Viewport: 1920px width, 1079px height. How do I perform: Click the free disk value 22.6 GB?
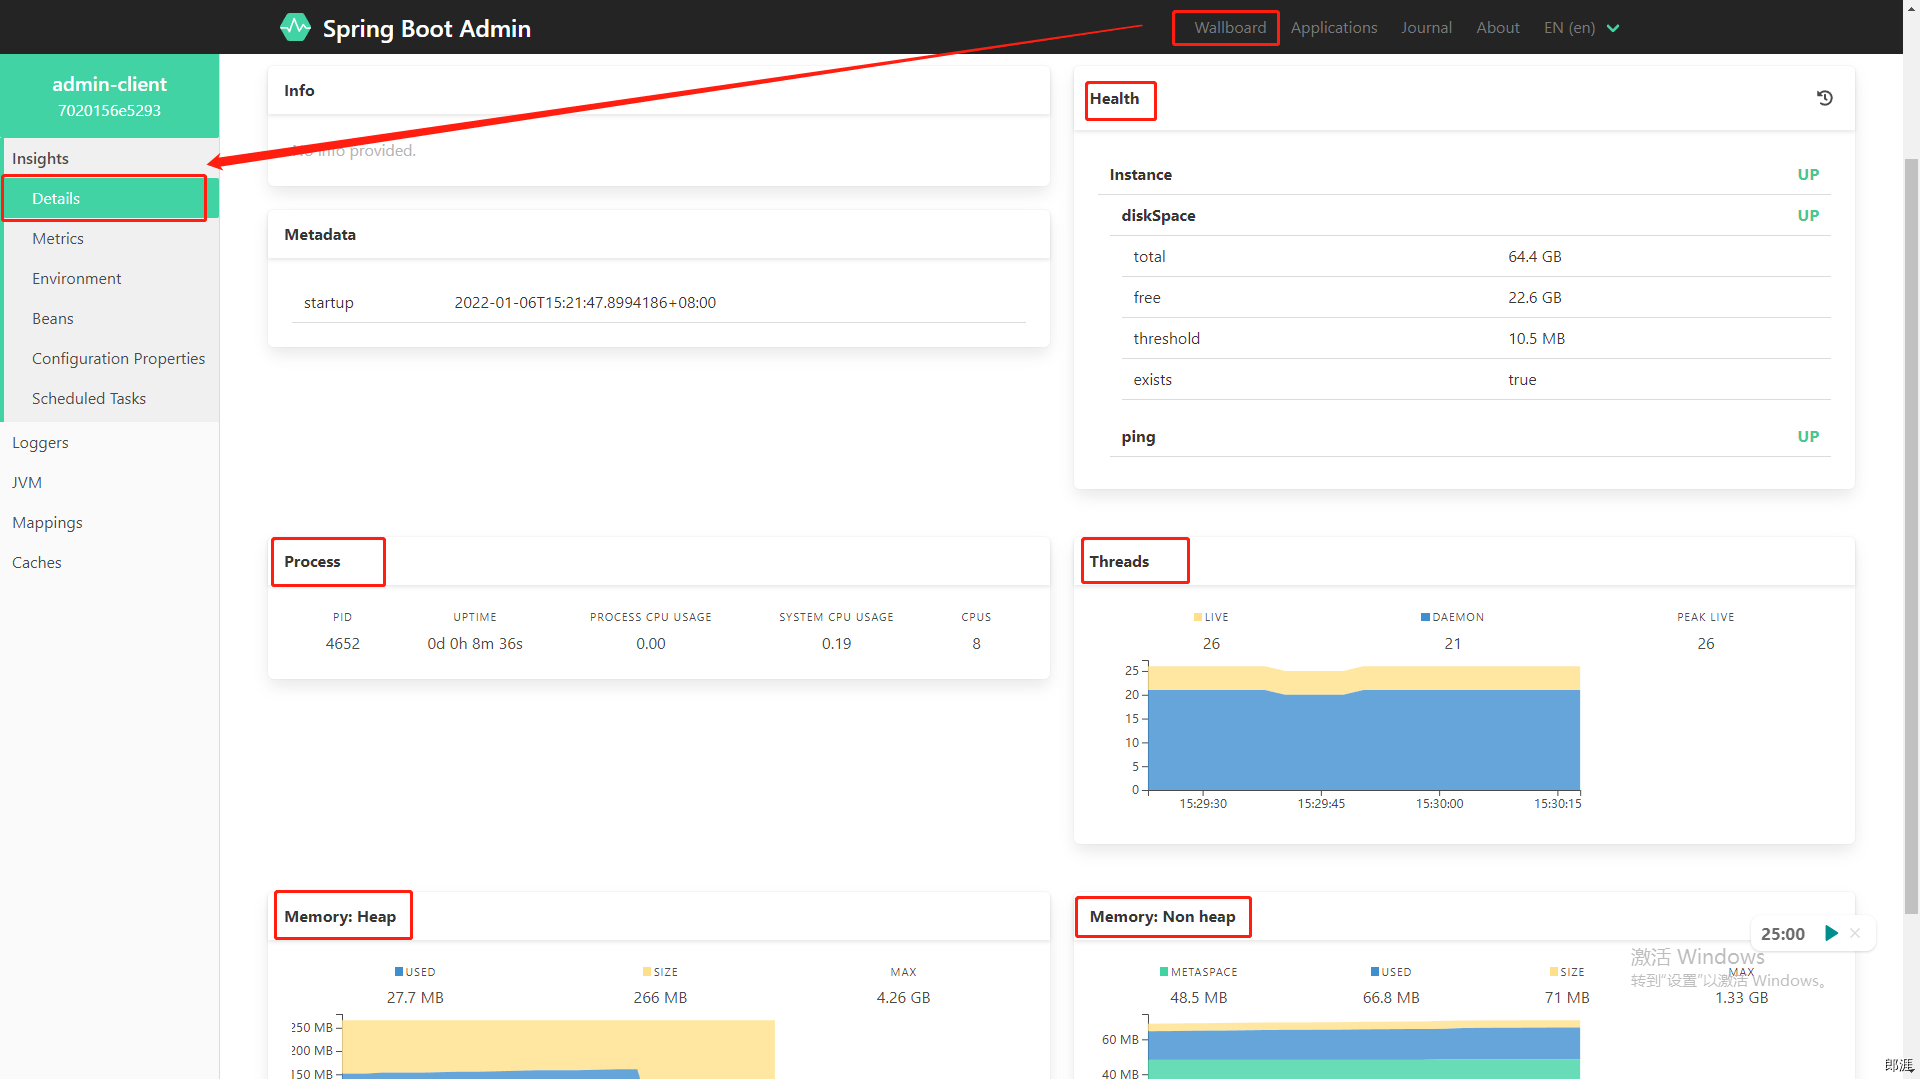pyautogui.click(x=1535, y=297)
